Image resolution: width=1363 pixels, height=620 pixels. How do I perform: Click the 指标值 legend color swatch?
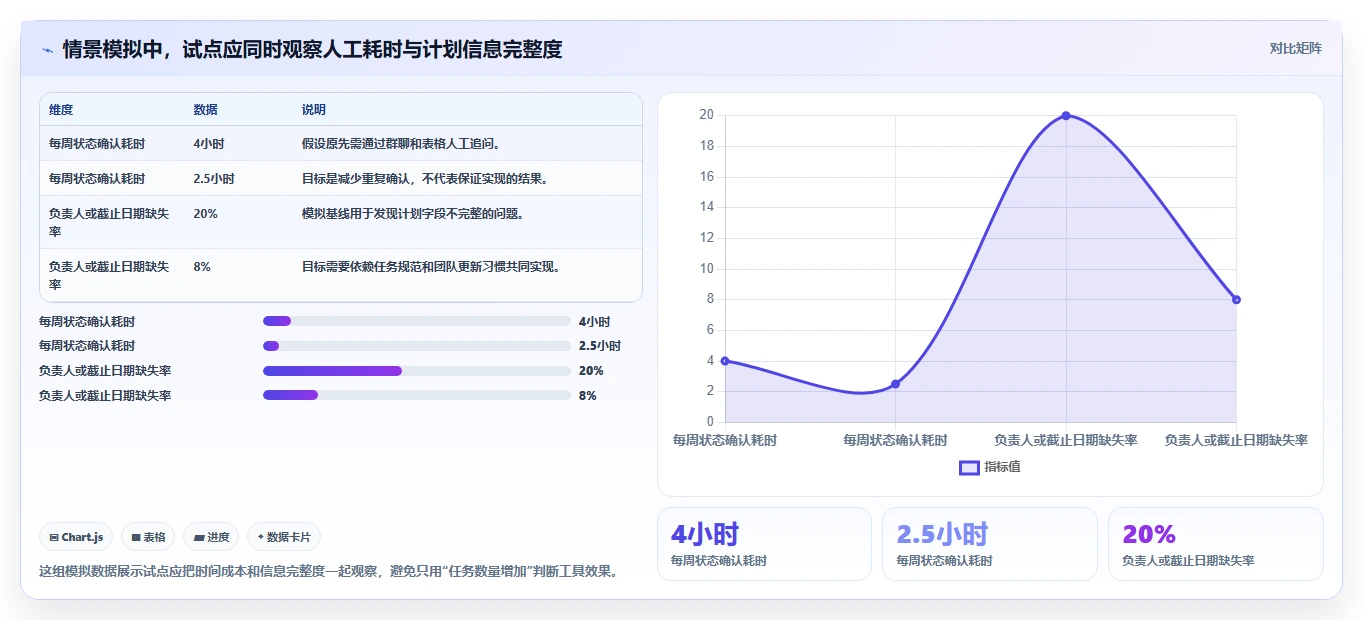(969, 467)
